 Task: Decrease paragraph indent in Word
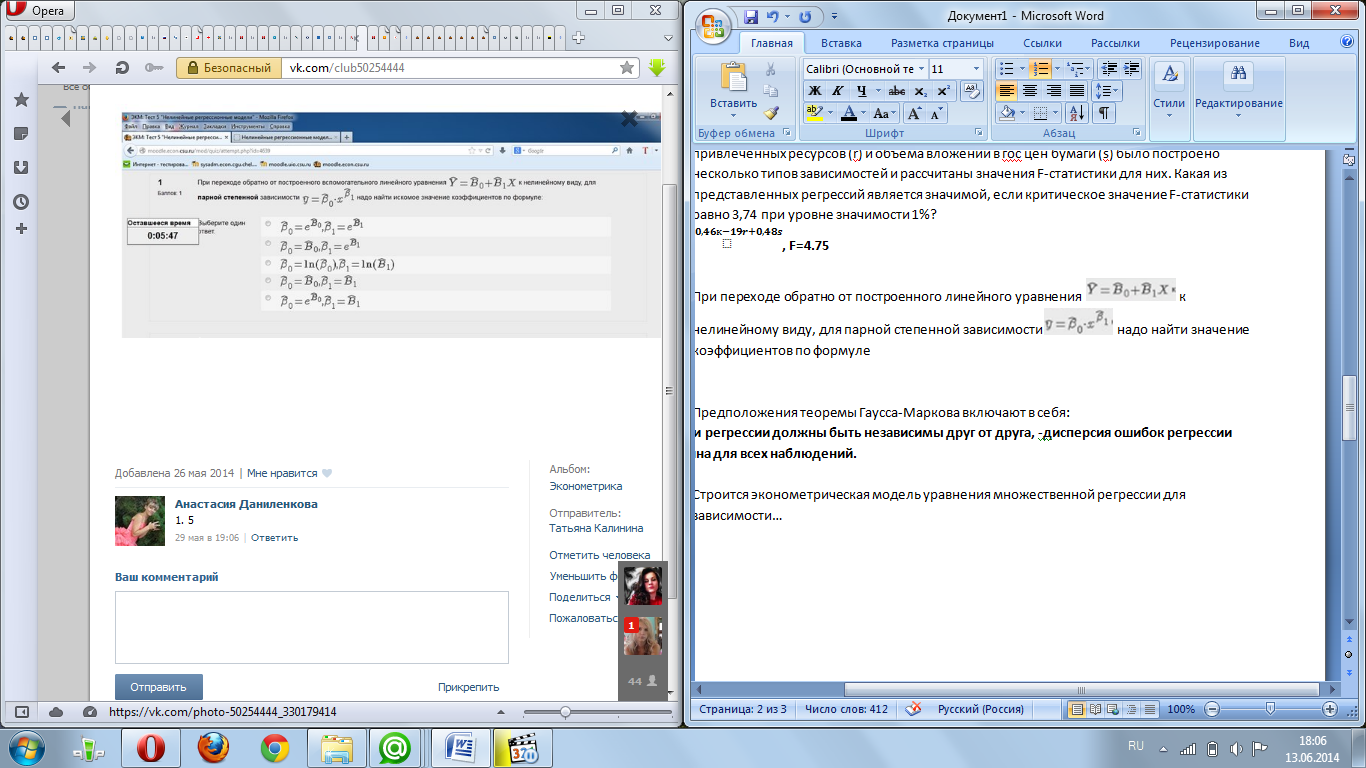pos(1108,69)
